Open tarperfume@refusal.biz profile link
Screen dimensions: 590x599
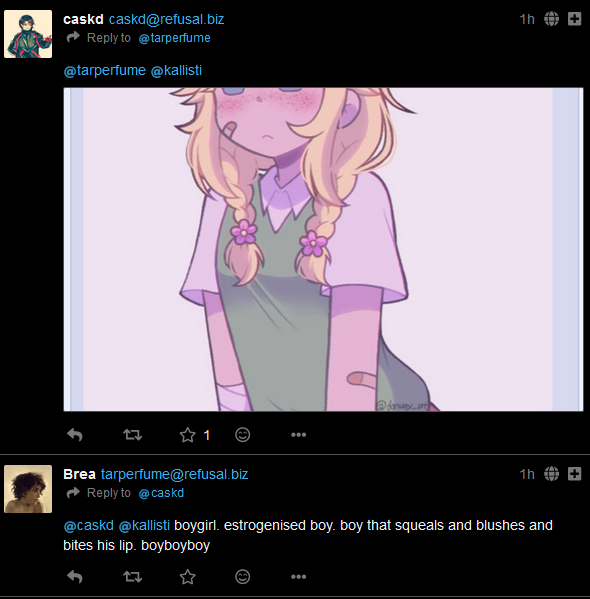coord(175,474)
